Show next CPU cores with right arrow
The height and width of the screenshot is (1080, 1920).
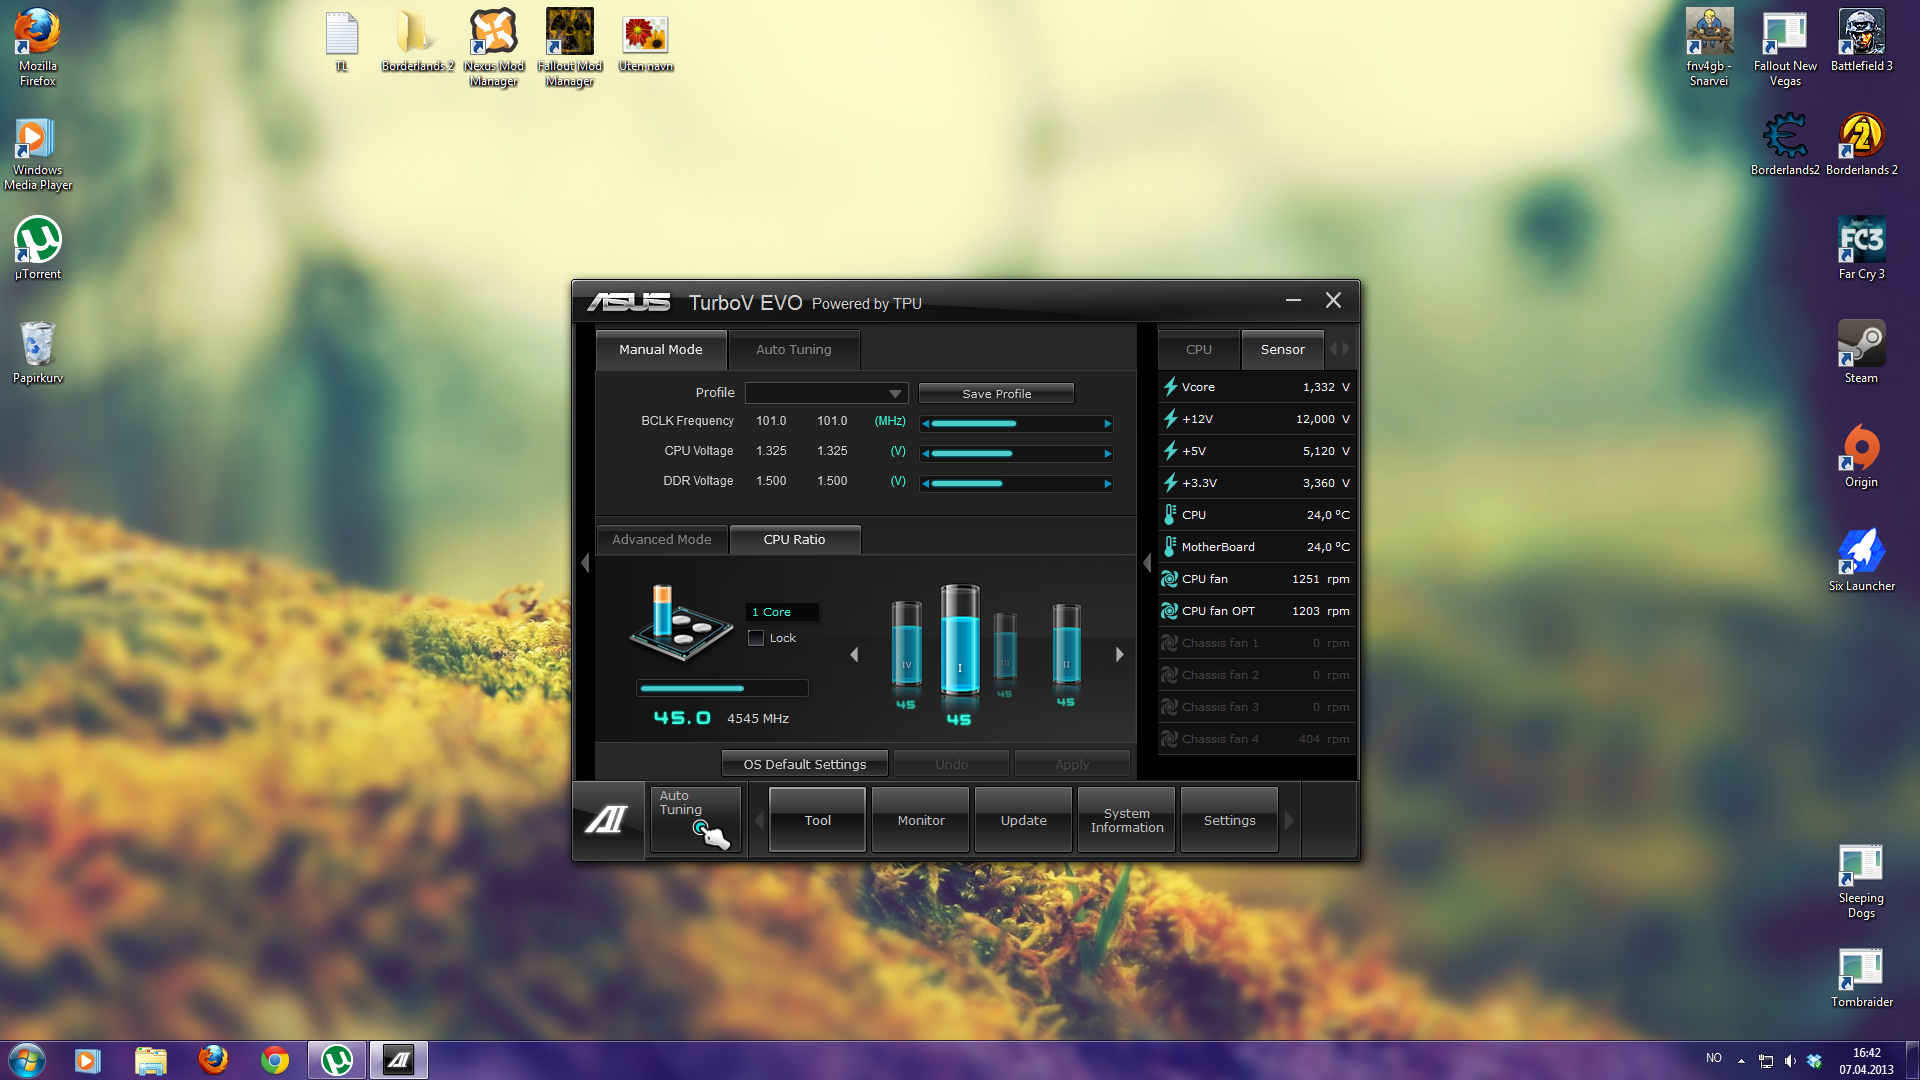click(1119, 654)
